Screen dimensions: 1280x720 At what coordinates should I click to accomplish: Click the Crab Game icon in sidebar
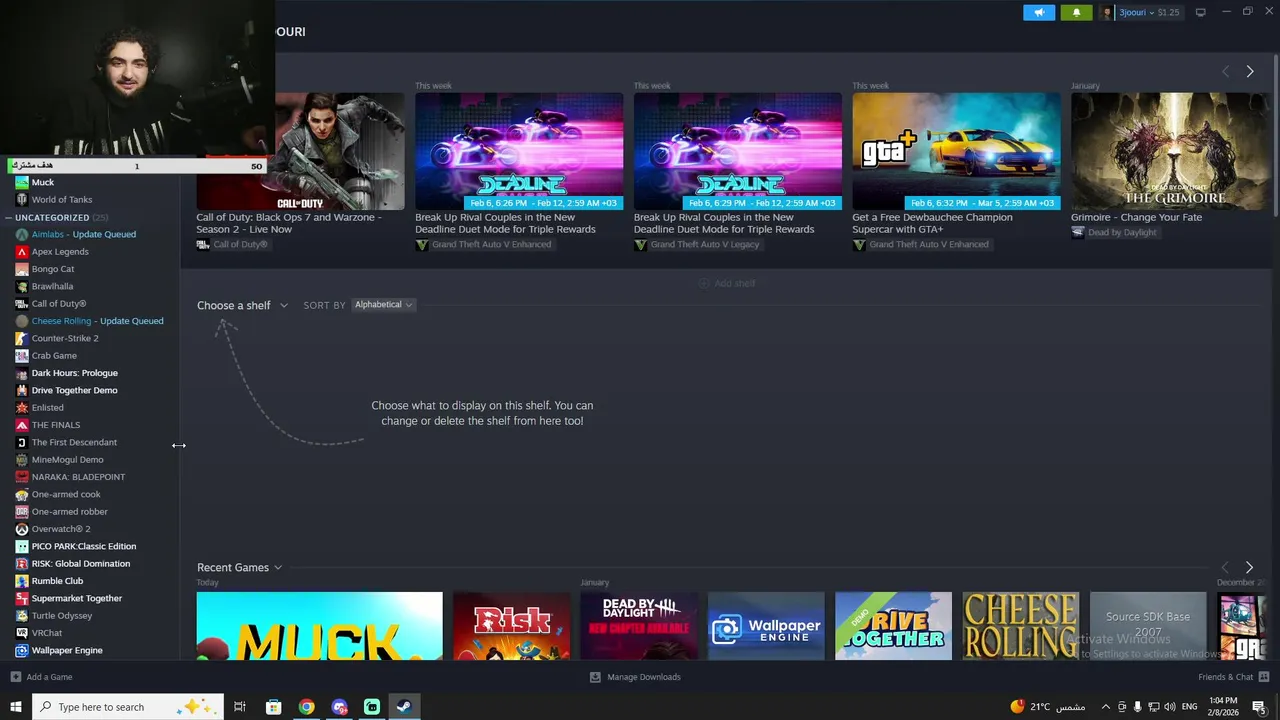(22, 356)
